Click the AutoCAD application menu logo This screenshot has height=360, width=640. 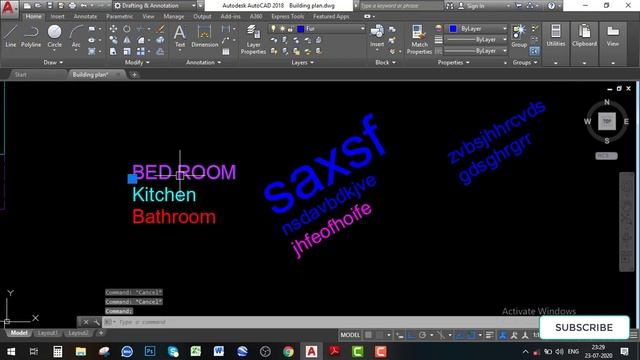(x=9, y=7)
